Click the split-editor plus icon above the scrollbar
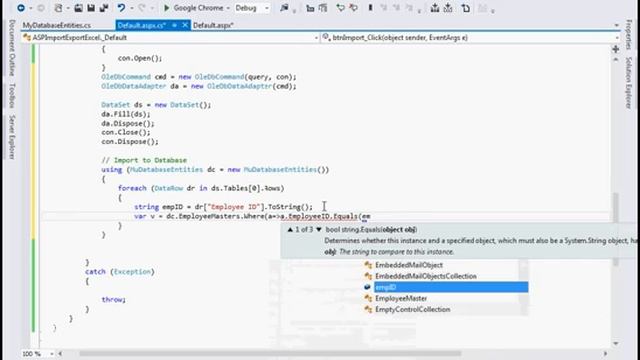640x360 pixels. (x=616, y=49)
